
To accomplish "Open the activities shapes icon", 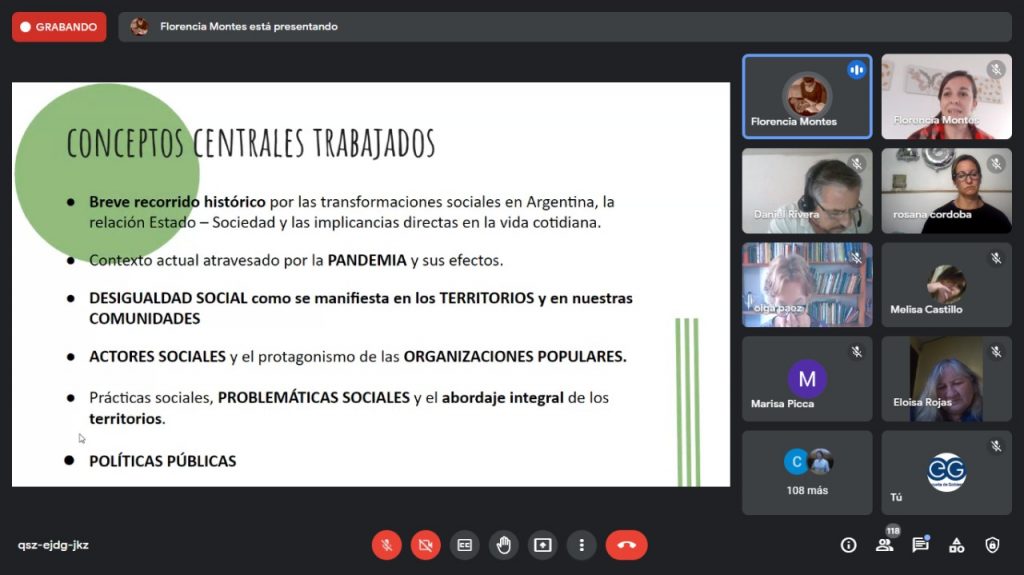I will (x=956, y=545).
